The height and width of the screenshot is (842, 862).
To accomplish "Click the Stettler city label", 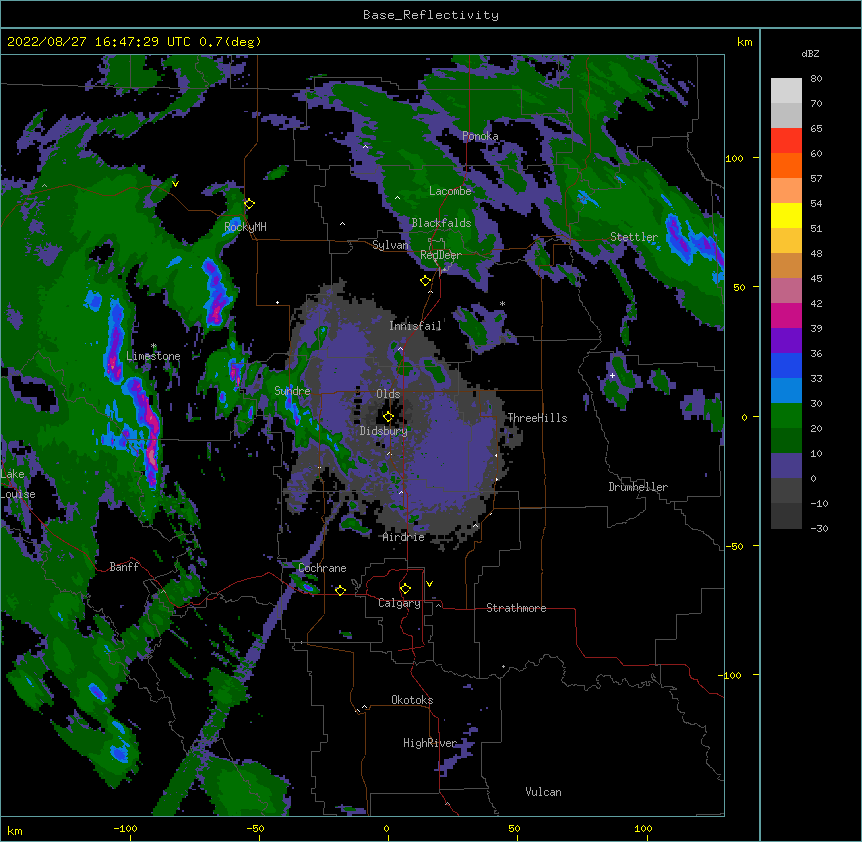I will 634,237.
